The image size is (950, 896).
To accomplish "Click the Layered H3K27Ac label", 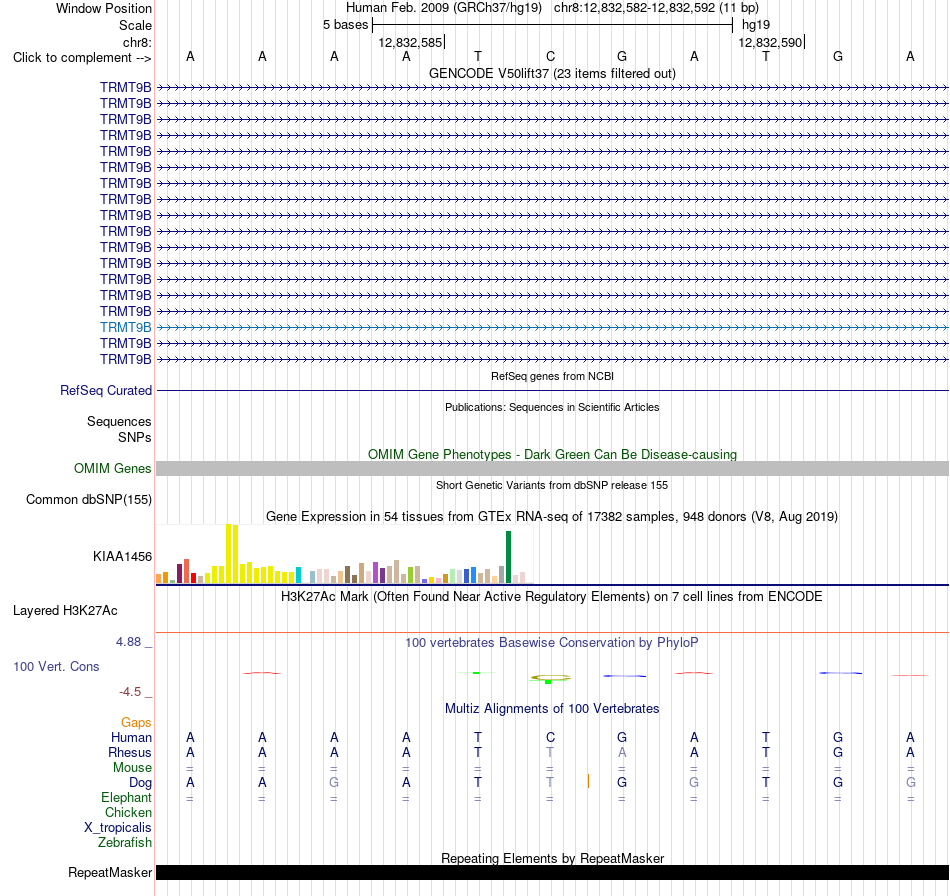I will click(x=65, y=610).
